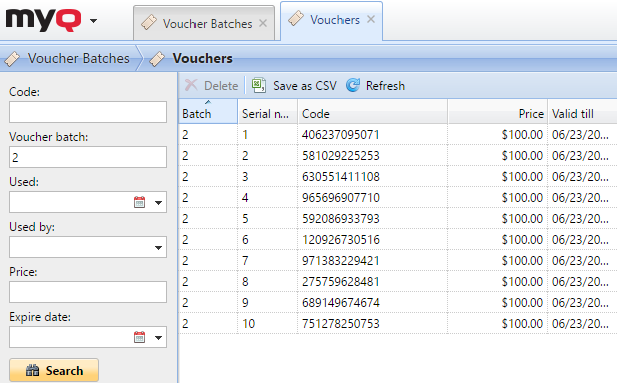Click the Vouchers breadcrumb item

point(202,58)
